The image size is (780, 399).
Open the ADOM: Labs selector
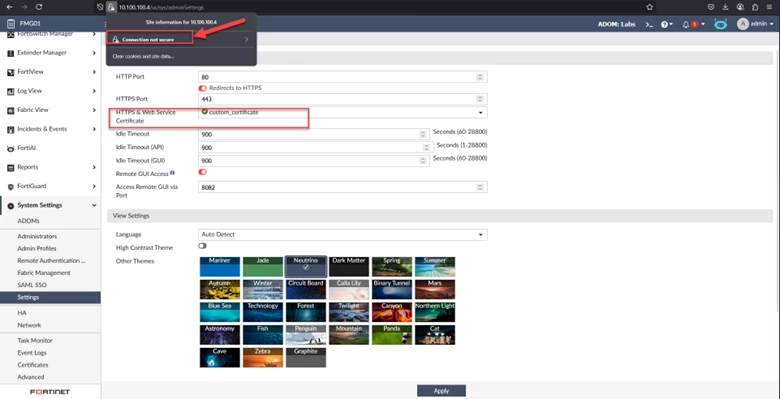(x=616, y=24)
